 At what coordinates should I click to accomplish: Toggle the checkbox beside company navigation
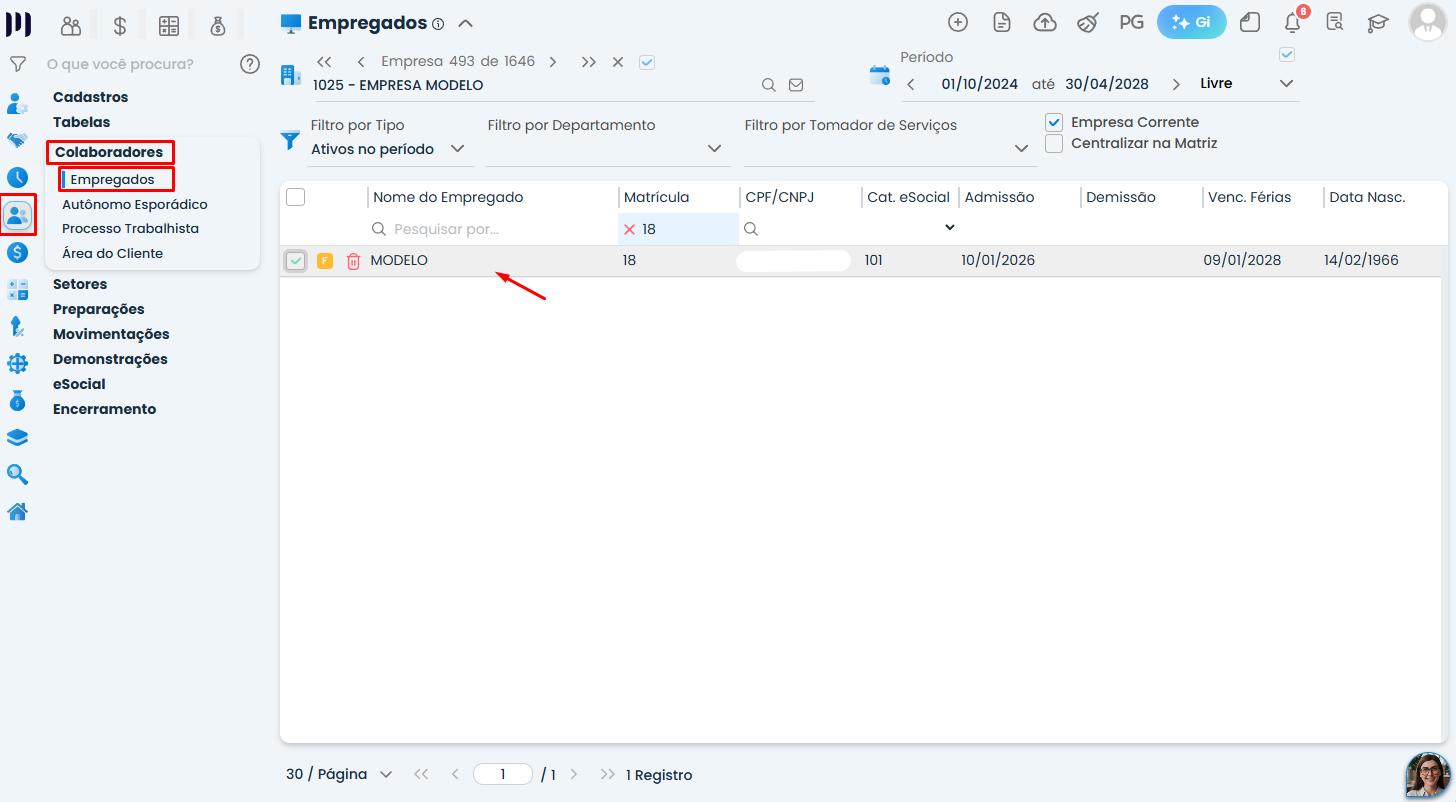(646, 61)
